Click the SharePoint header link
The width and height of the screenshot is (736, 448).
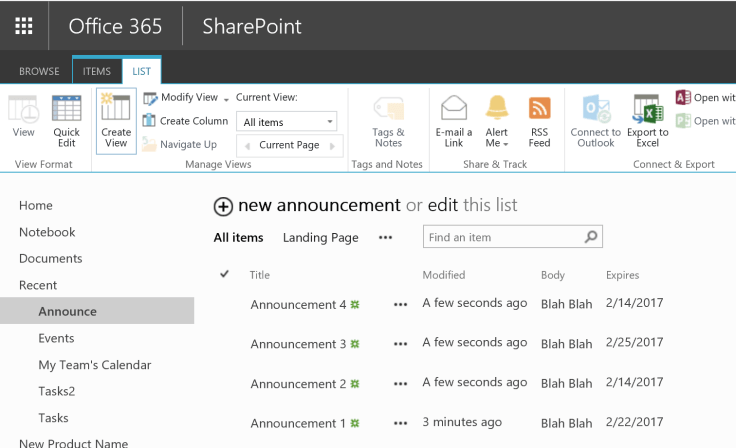coord(252,26)
